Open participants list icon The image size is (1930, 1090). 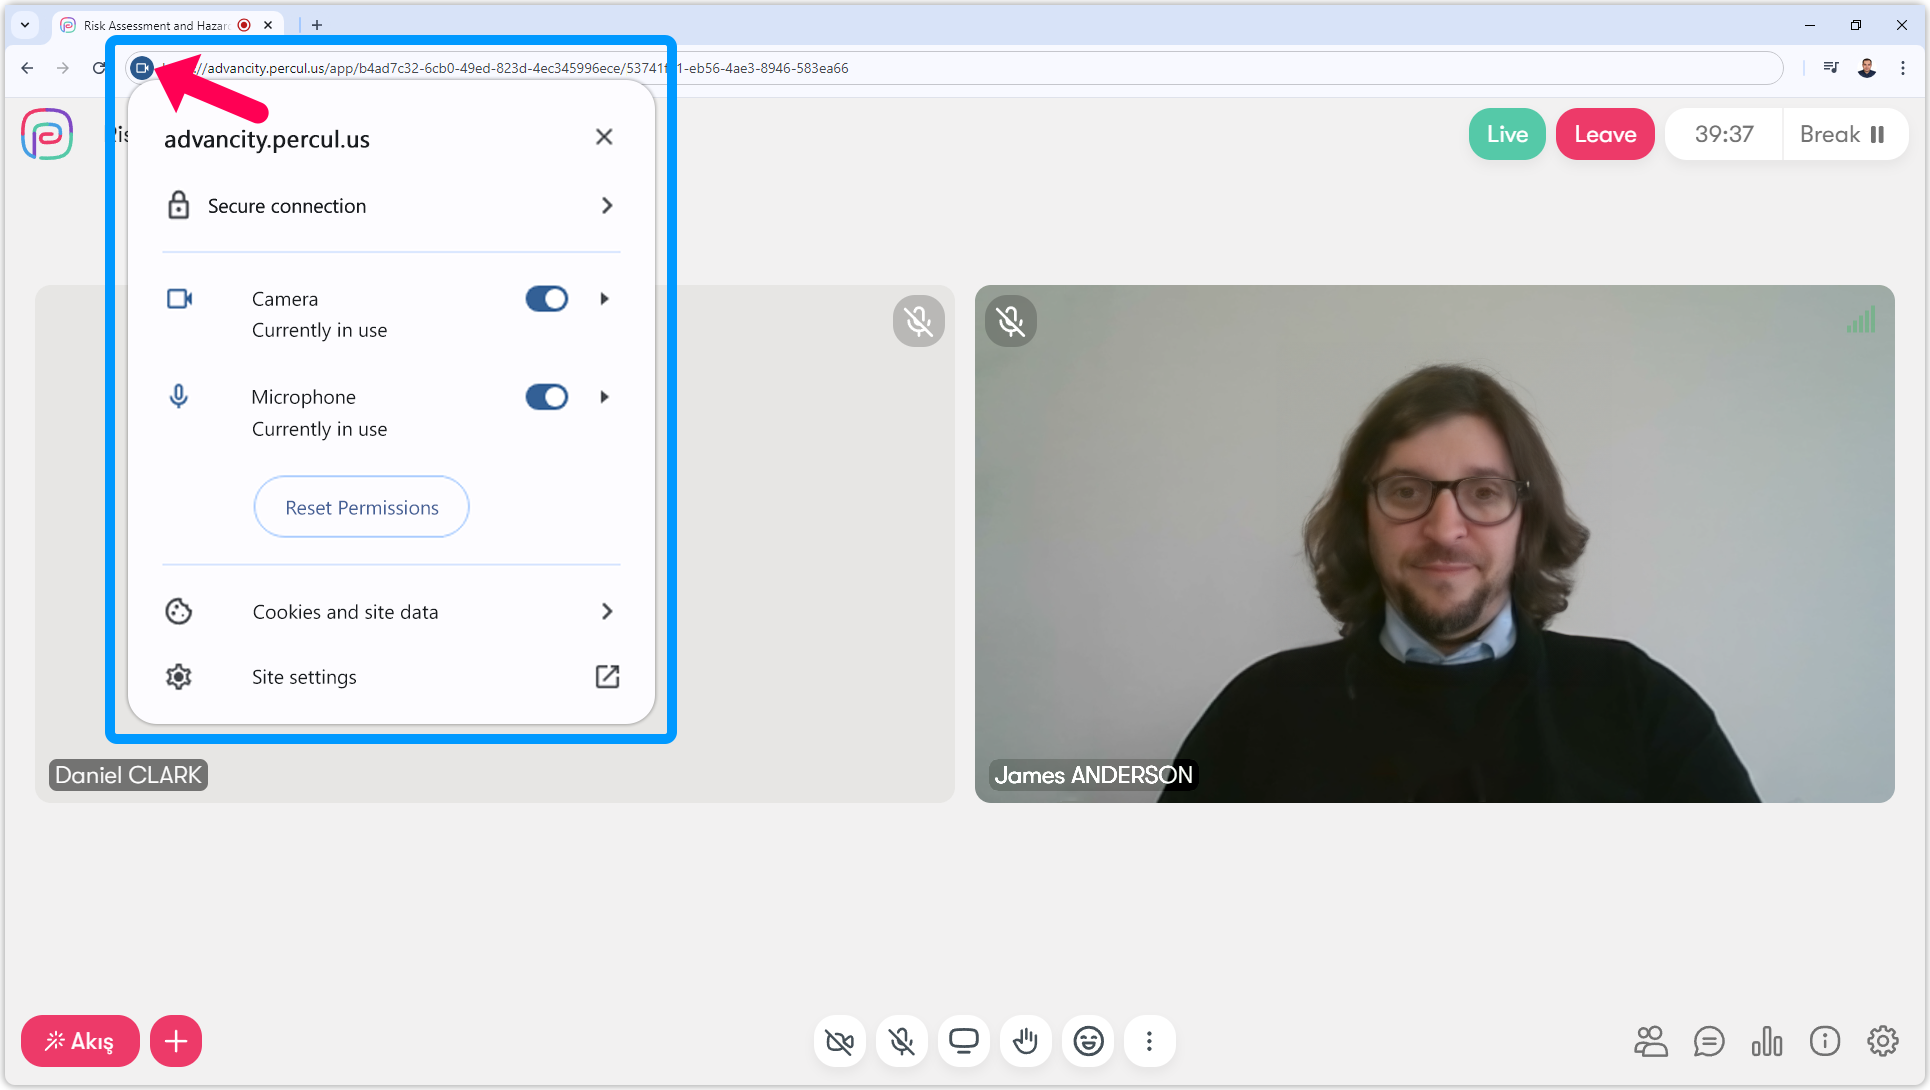(x=1650, y=1041)
